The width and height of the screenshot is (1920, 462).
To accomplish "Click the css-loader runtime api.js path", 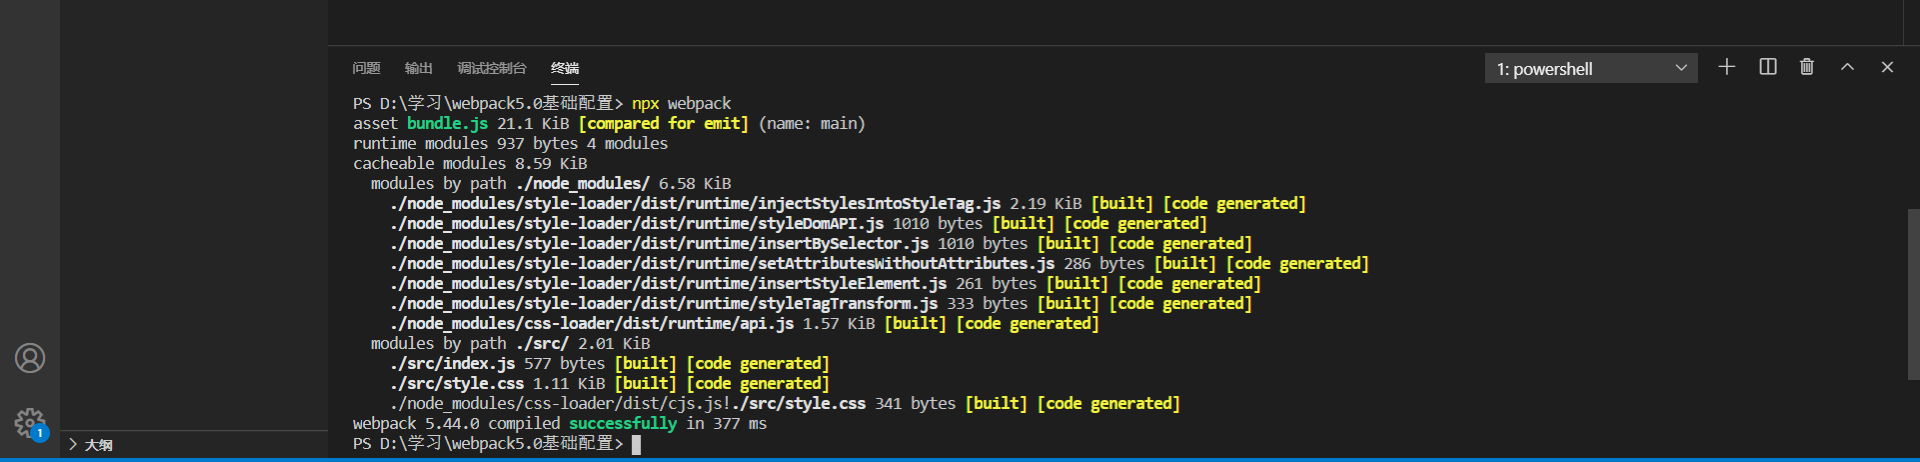I will tap(592, 324).
